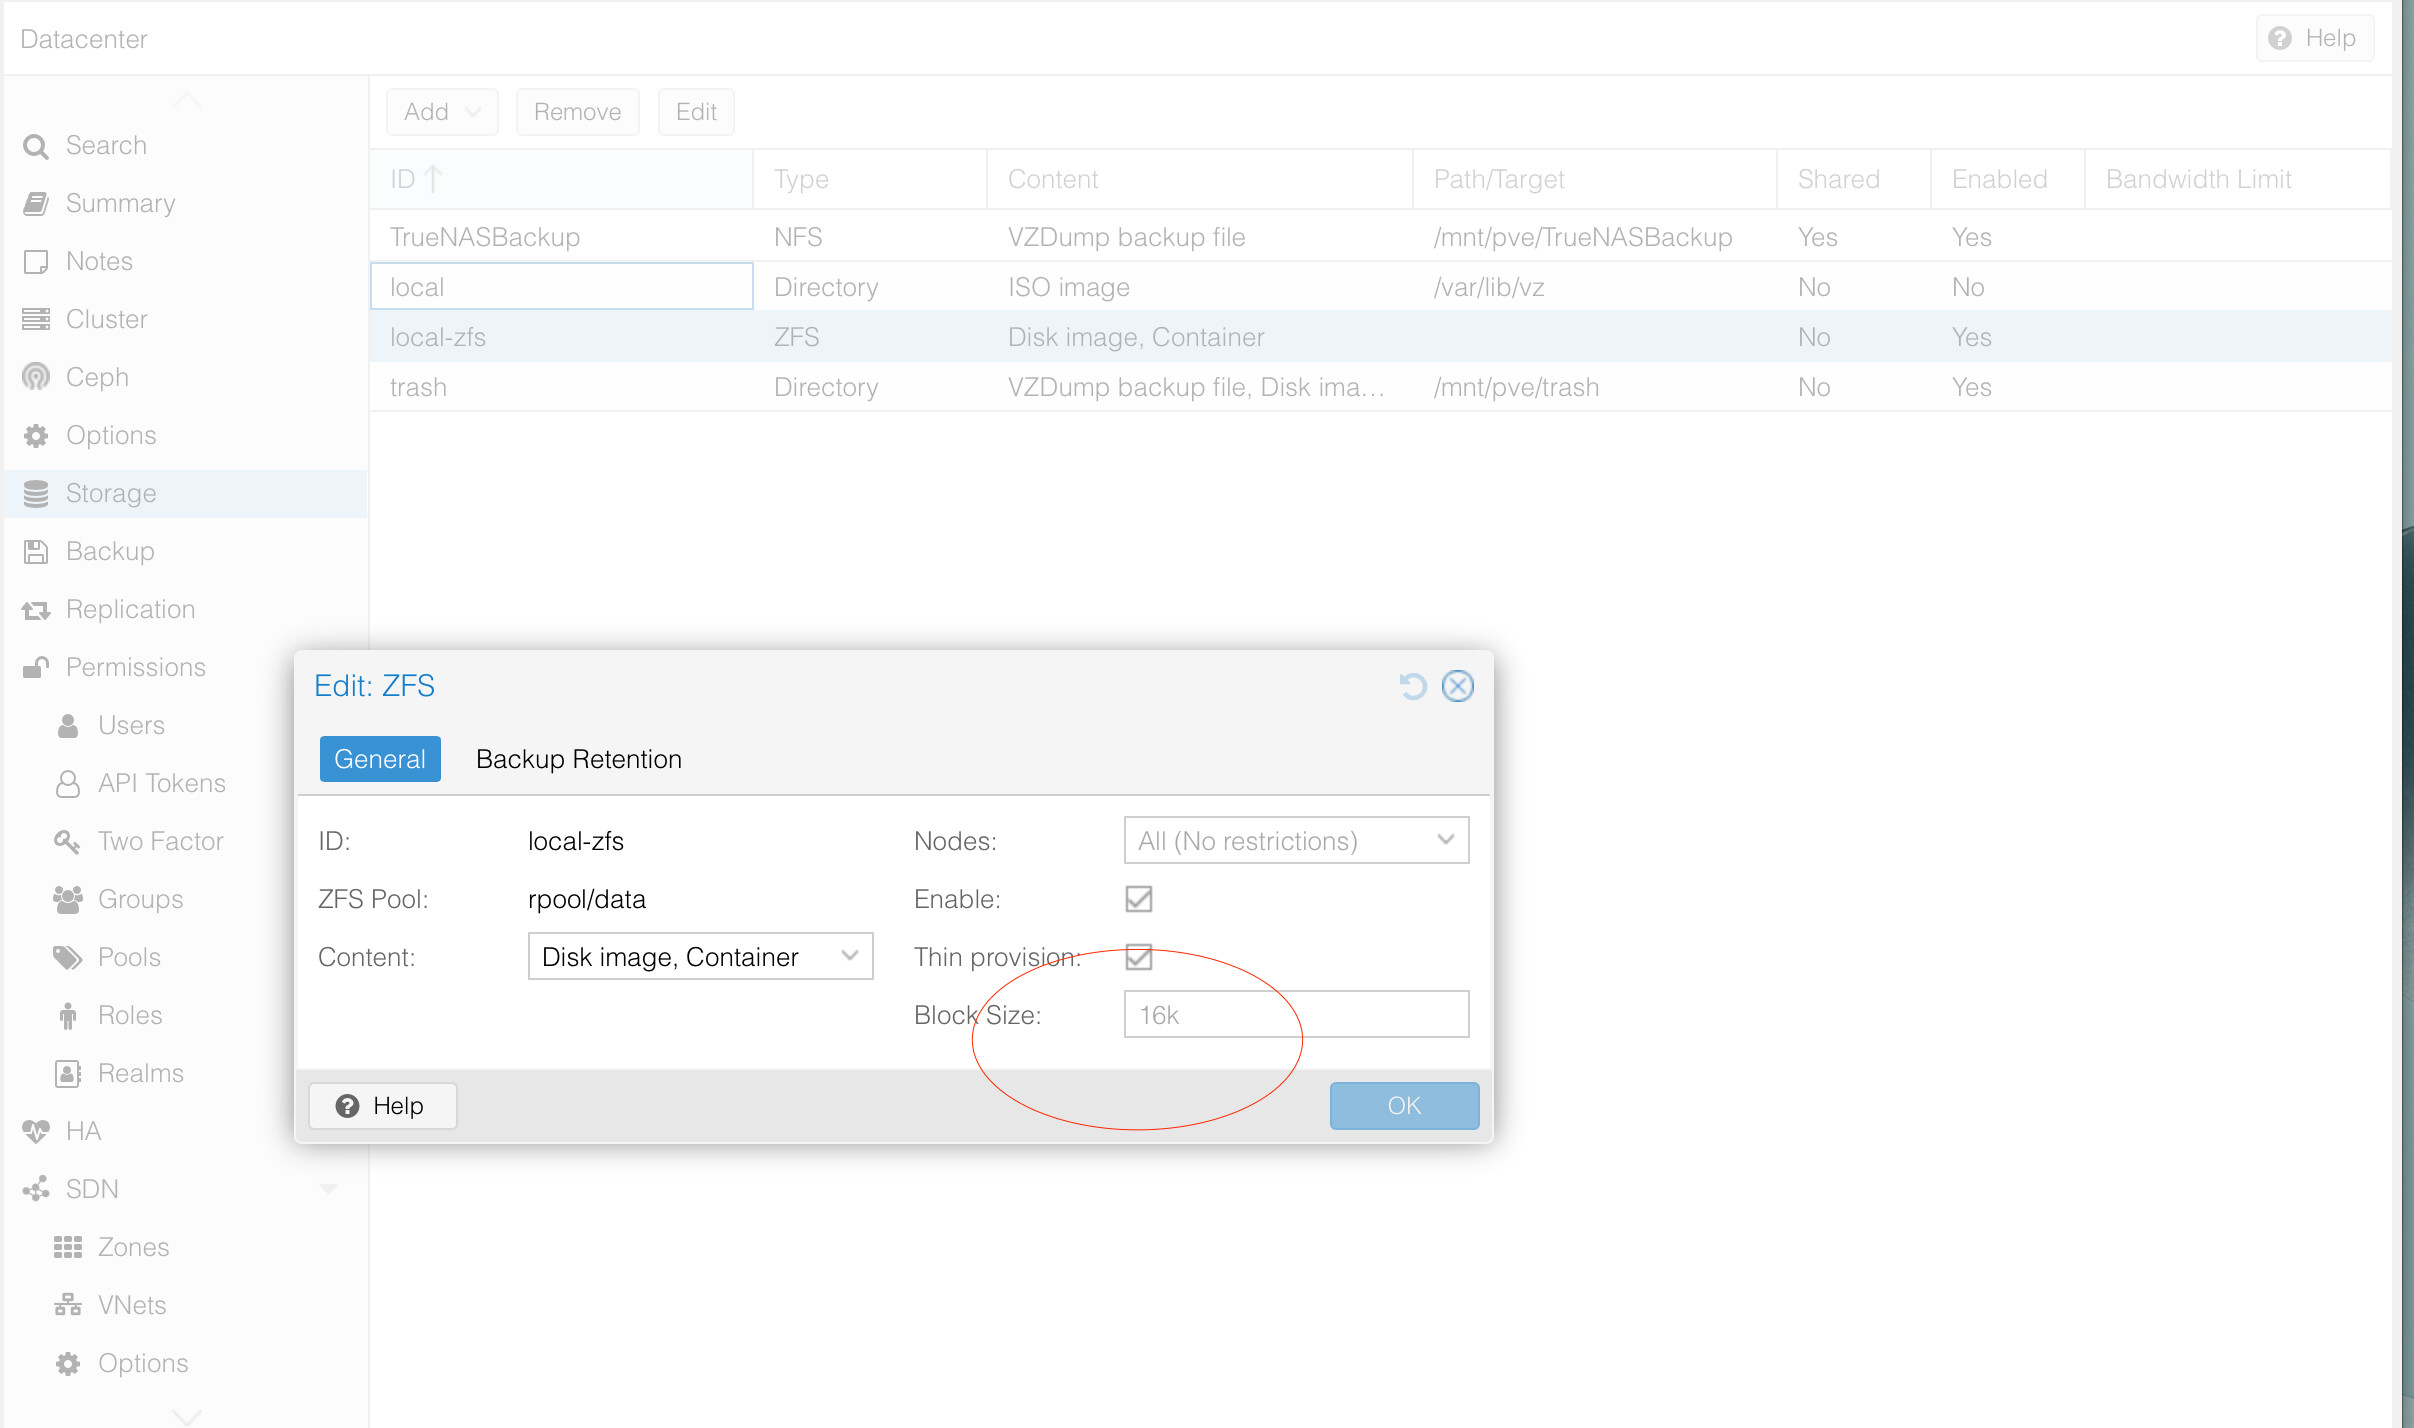Open Help in the Edit ZFS dialog
Screen dimensions: 2414x1428
[382, 1106]
